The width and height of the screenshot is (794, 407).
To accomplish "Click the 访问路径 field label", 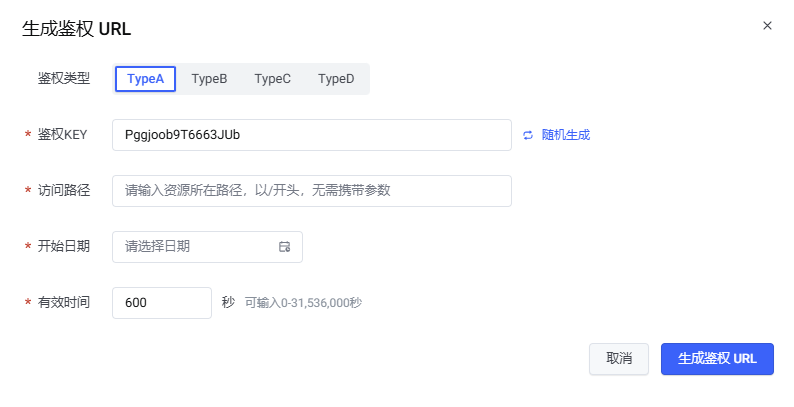I will (64, 191).
